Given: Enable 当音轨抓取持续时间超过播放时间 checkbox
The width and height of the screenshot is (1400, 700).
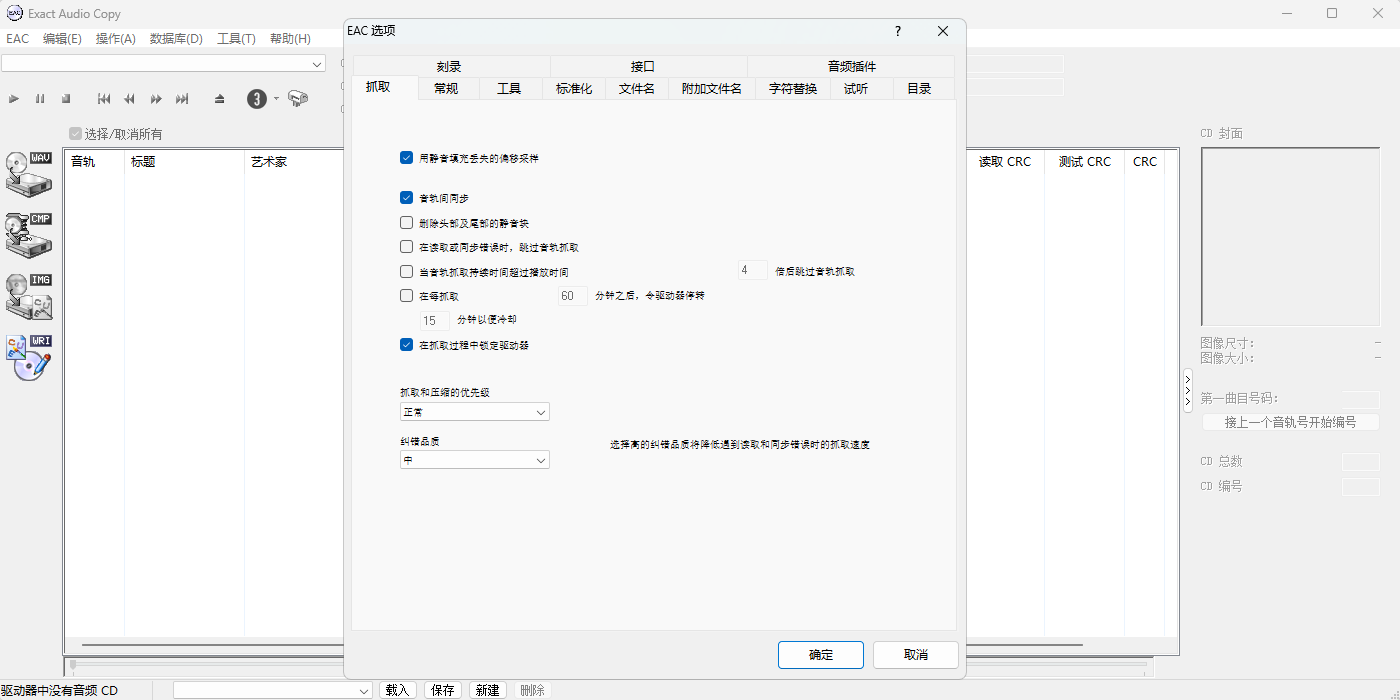Looking at the screenshot, I should click(x=406, y=271).
